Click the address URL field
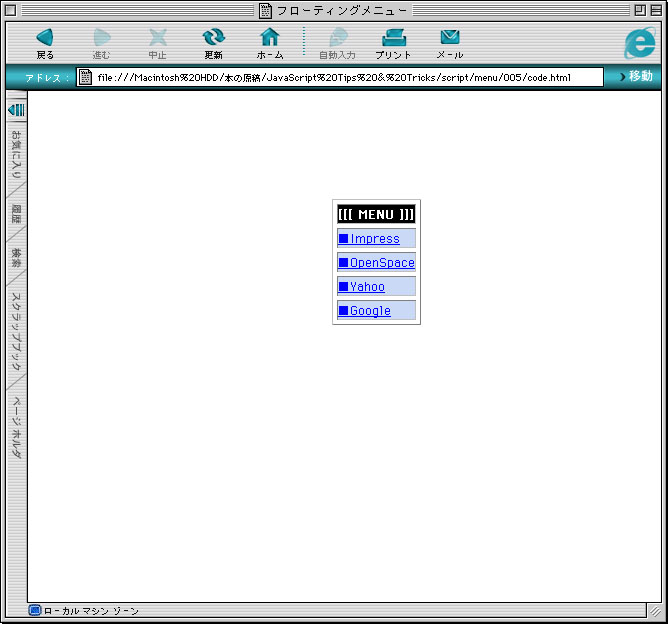 [340, 77]
